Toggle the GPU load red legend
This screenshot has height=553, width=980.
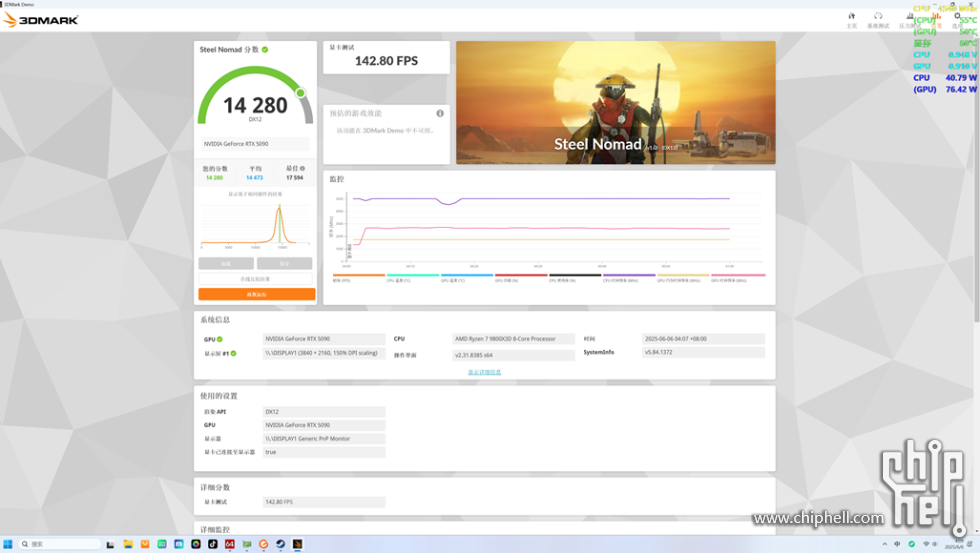[x=521, y=277]
